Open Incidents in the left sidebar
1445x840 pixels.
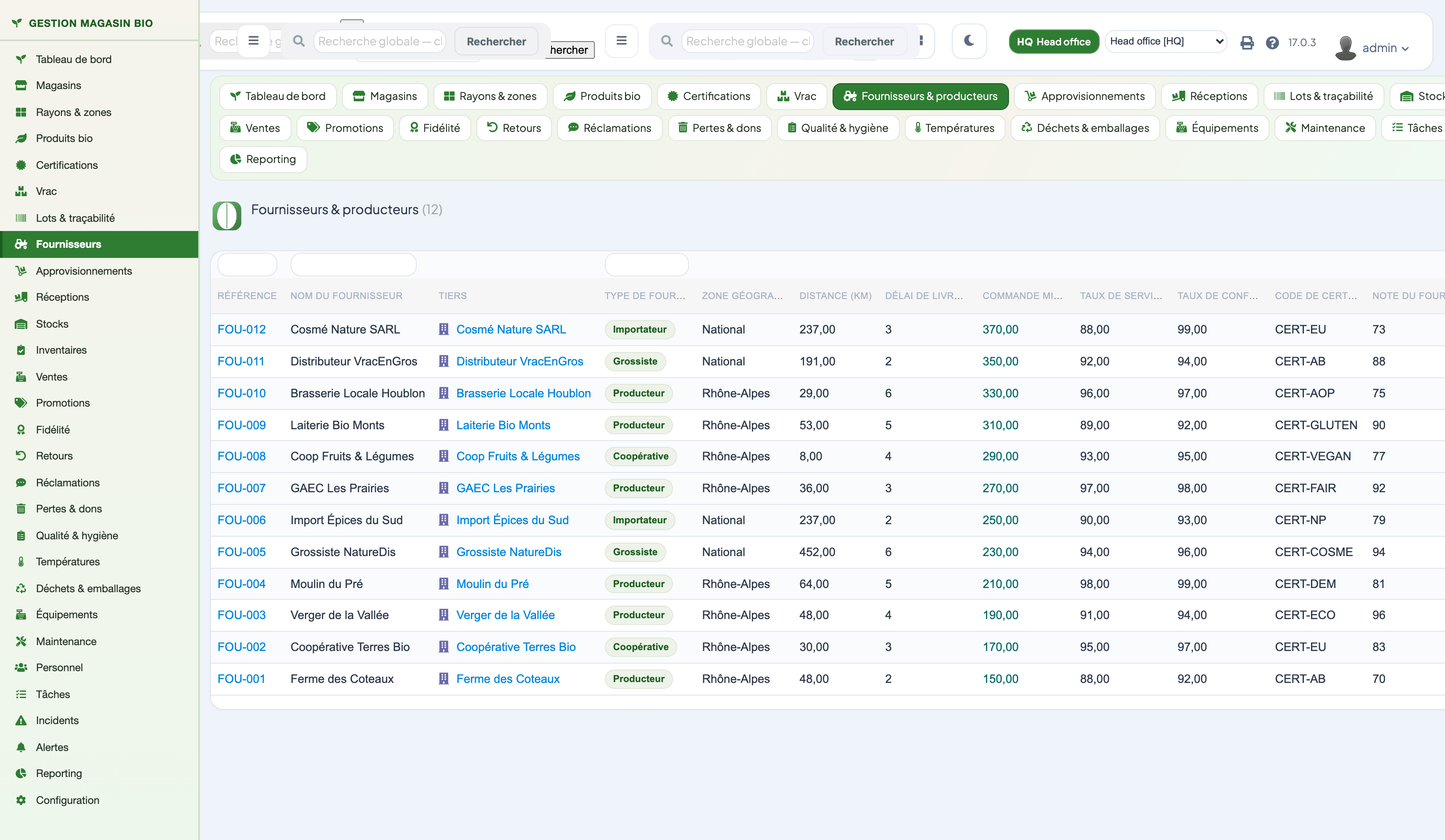(99, 720)
